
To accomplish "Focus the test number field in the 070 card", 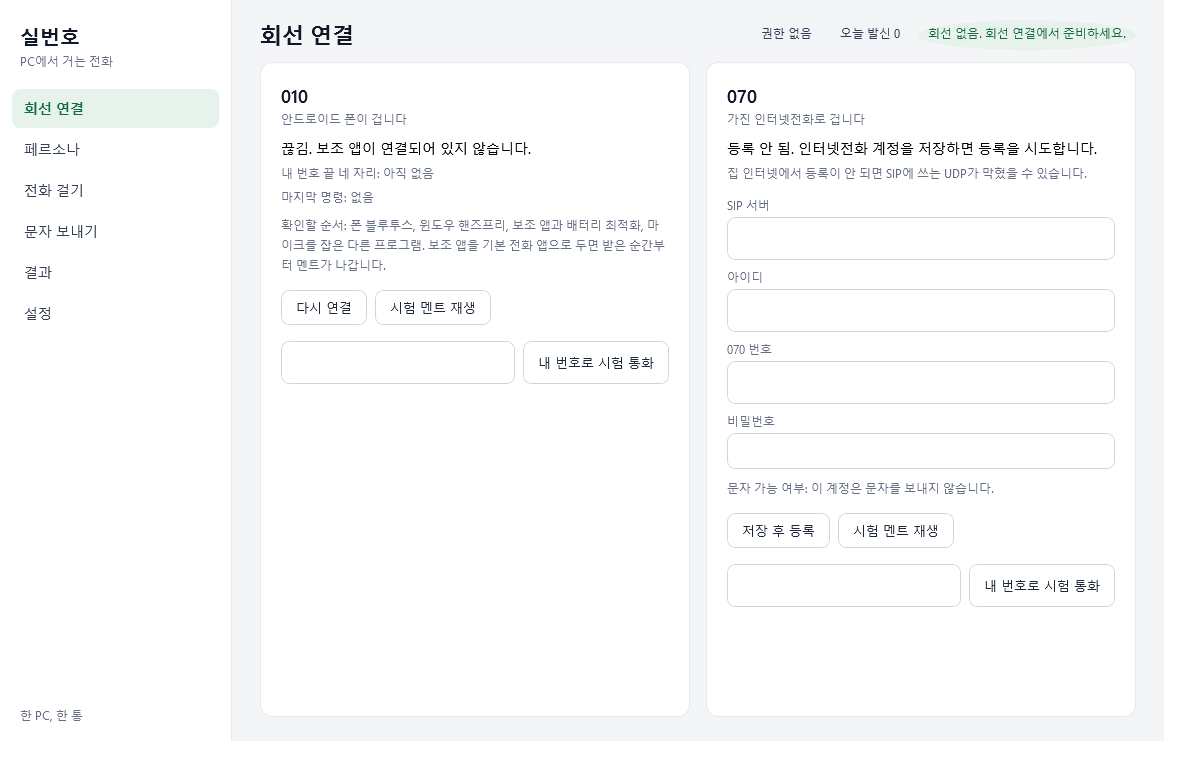I will (x=844, y=586).
